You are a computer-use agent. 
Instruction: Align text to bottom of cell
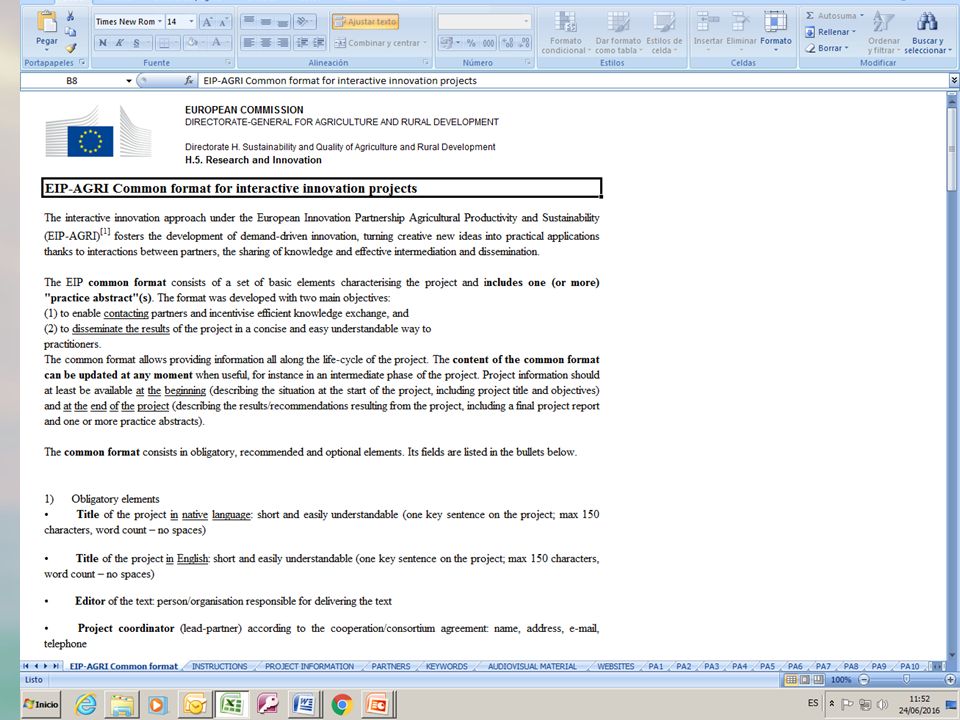tap(282, 22)
